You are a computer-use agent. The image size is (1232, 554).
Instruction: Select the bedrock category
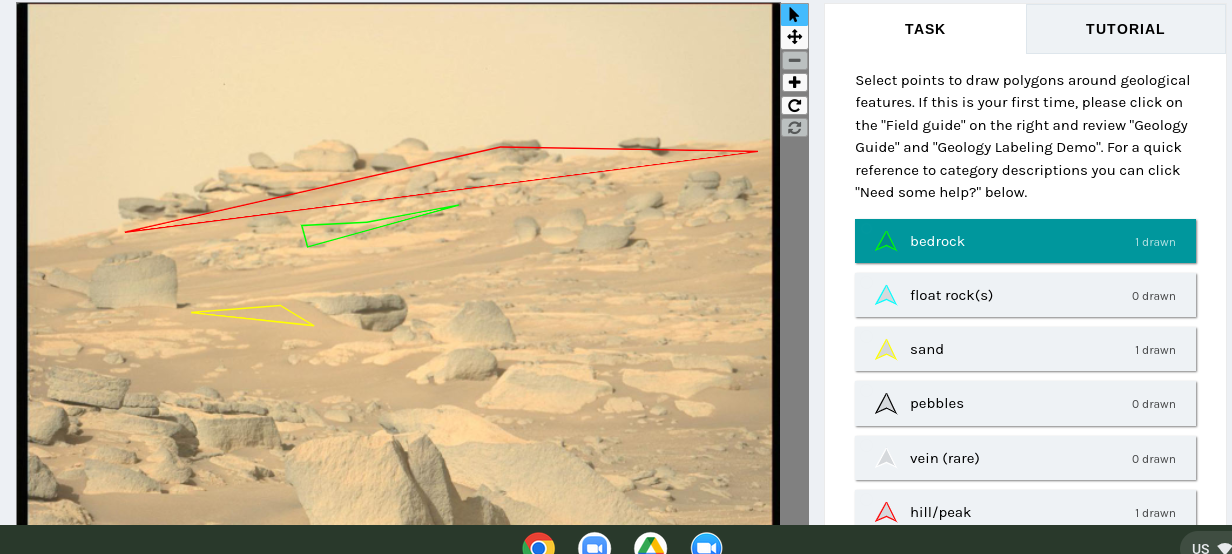point(1025,241)
